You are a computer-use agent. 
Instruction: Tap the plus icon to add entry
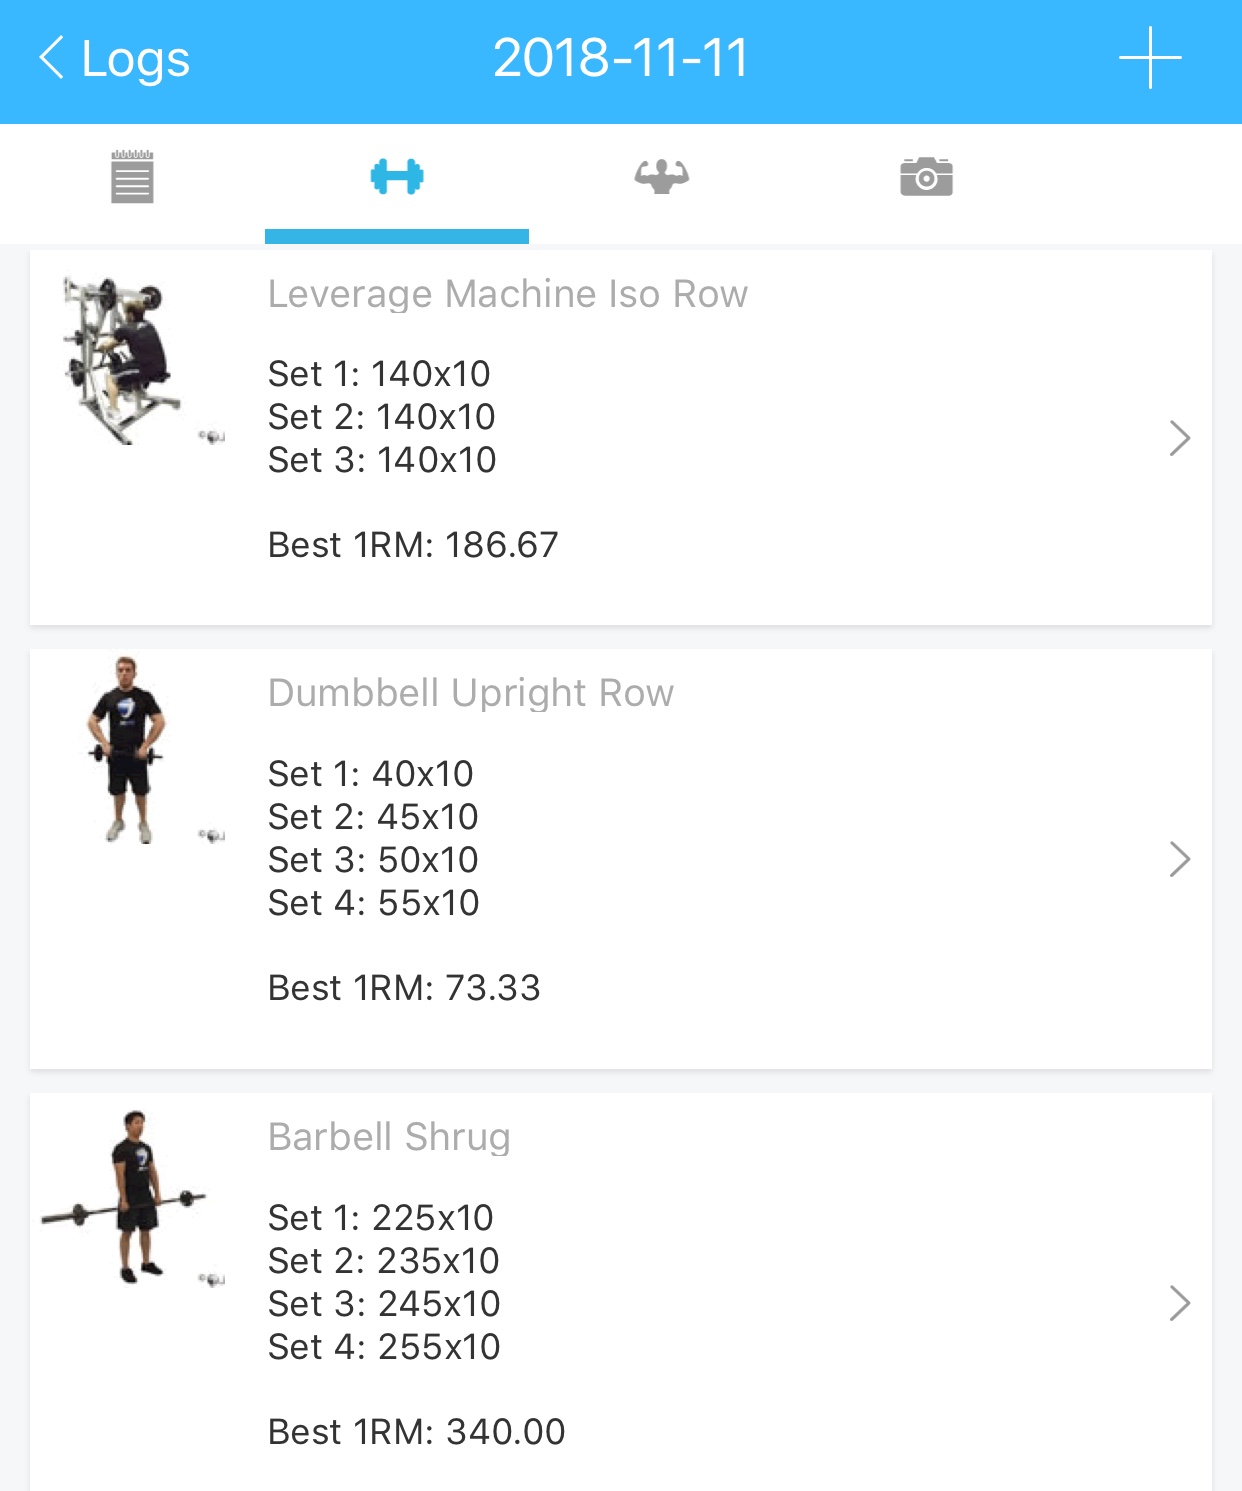[1150, 58]
